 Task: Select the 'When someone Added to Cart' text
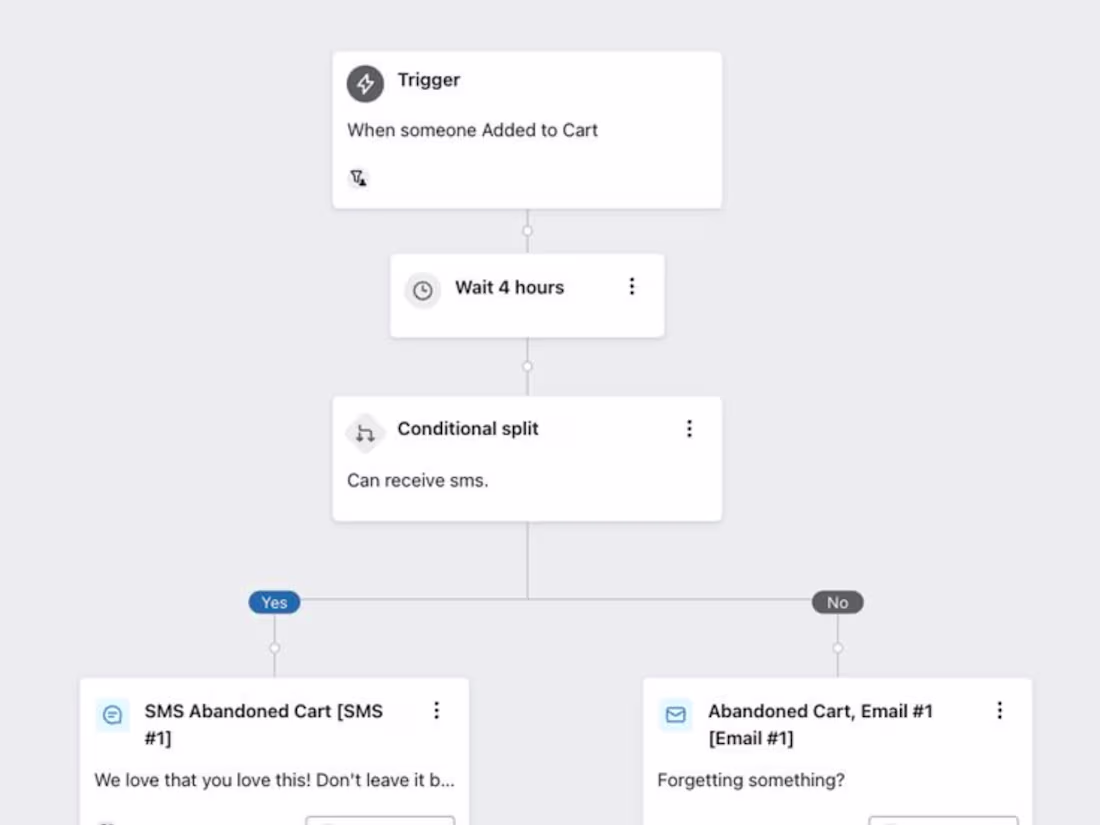(472, 130)
